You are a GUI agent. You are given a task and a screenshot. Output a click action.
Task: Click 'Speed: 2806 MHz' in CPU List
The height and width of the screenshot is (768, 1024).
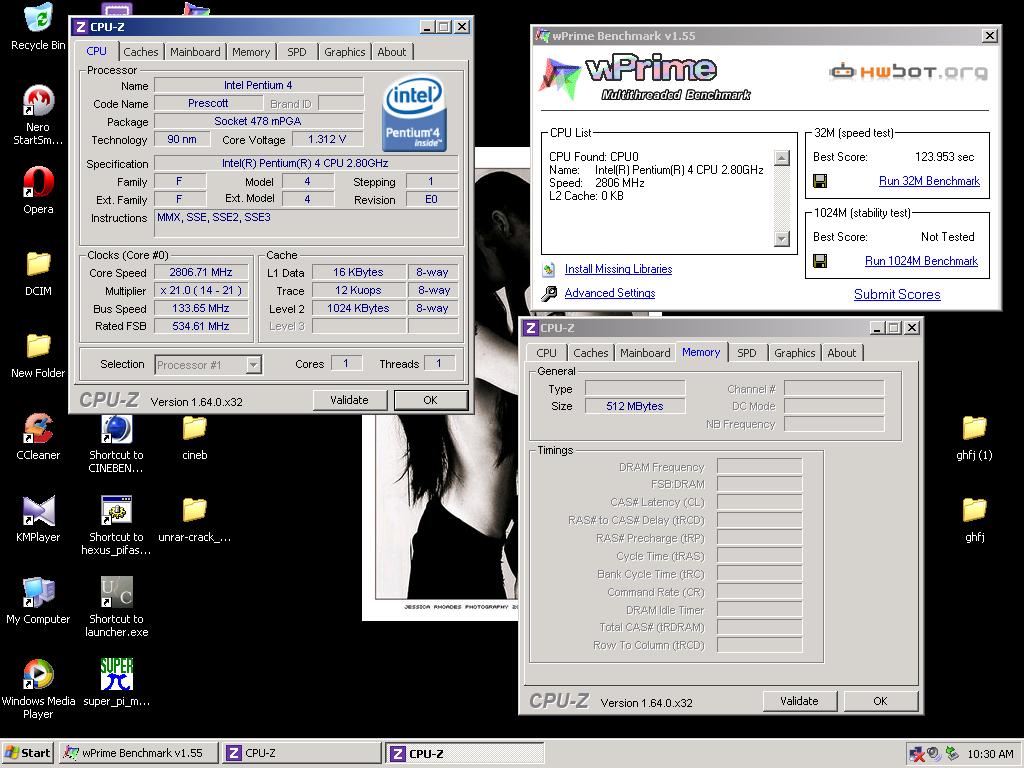tap(597, 183)
